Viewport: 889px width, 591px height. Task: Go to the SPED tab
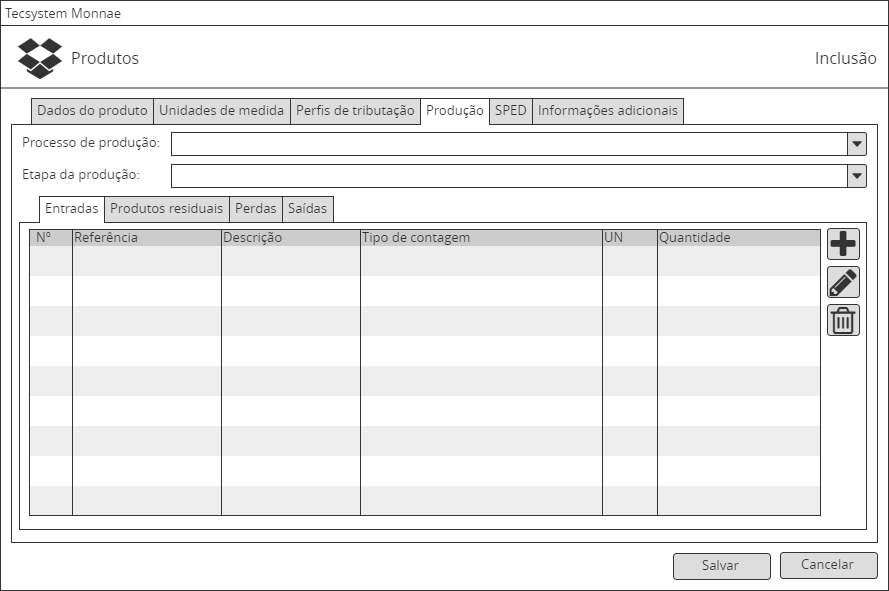[510, 111]
